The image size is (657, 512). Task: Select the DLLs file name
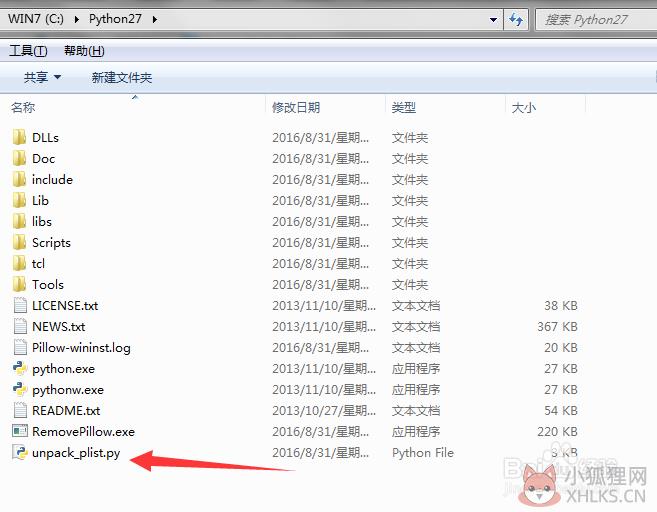point(45,138)
